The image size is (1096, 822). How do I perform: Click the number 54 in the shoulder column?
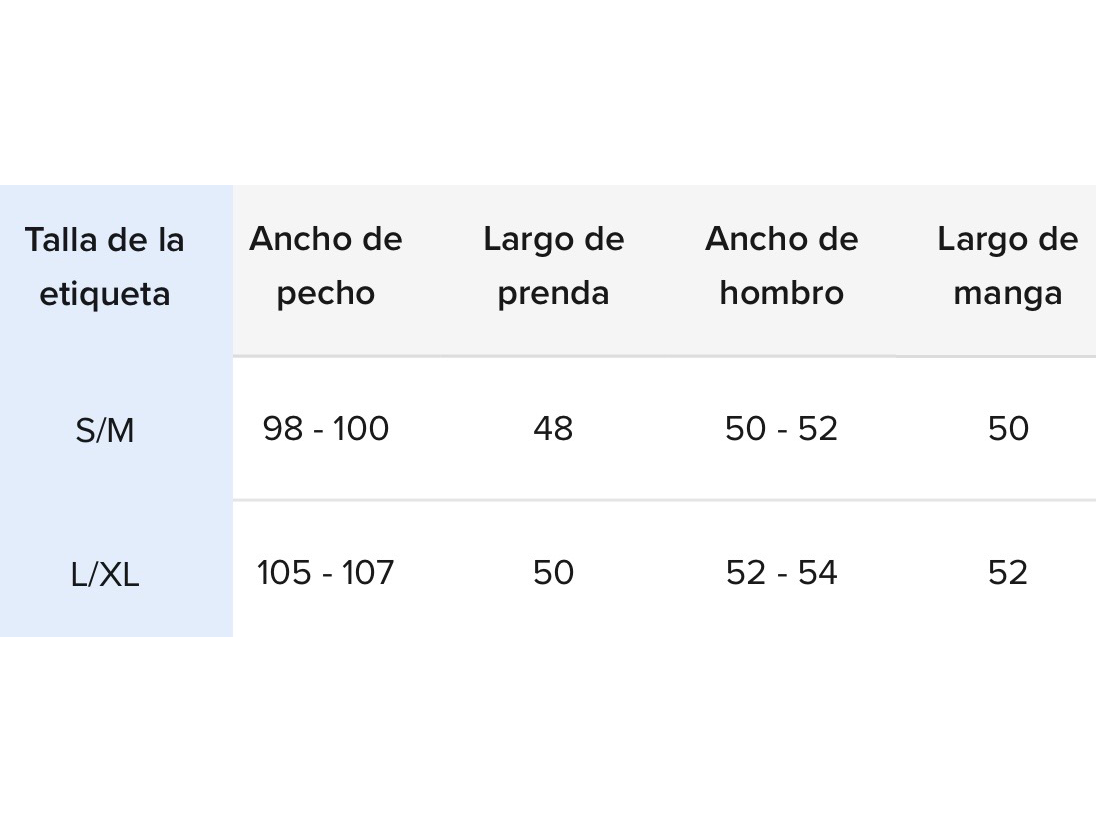point(817,573)
